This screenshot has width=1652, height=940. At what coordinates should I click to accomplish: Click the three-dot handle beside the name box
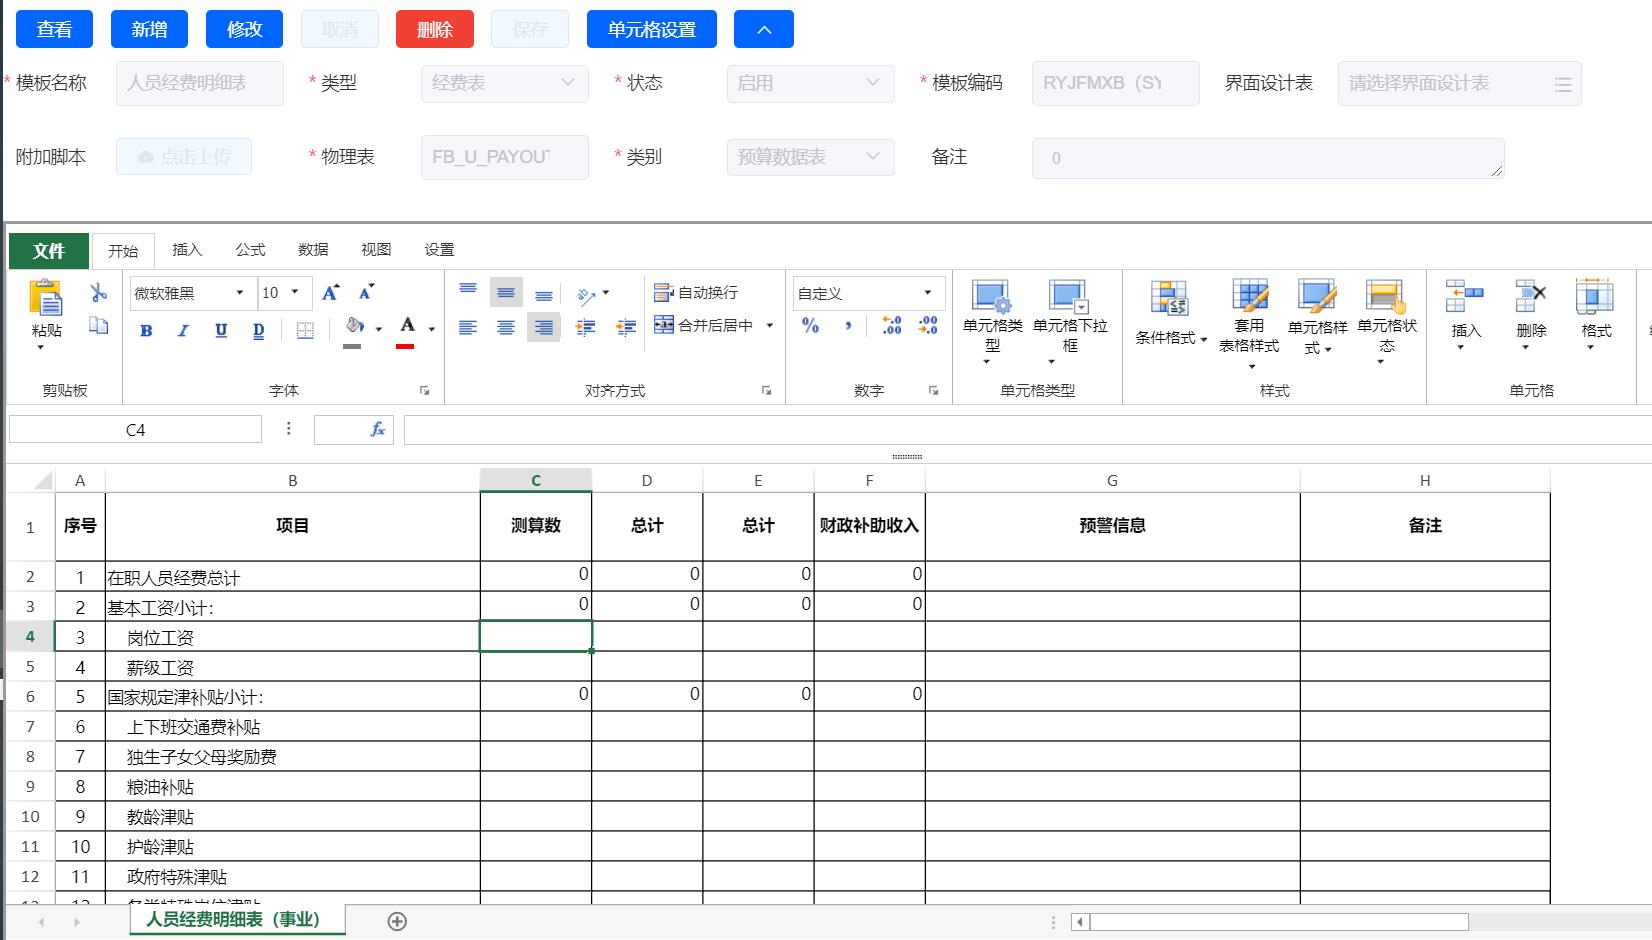pyautogui.click(x=288, y=429)
